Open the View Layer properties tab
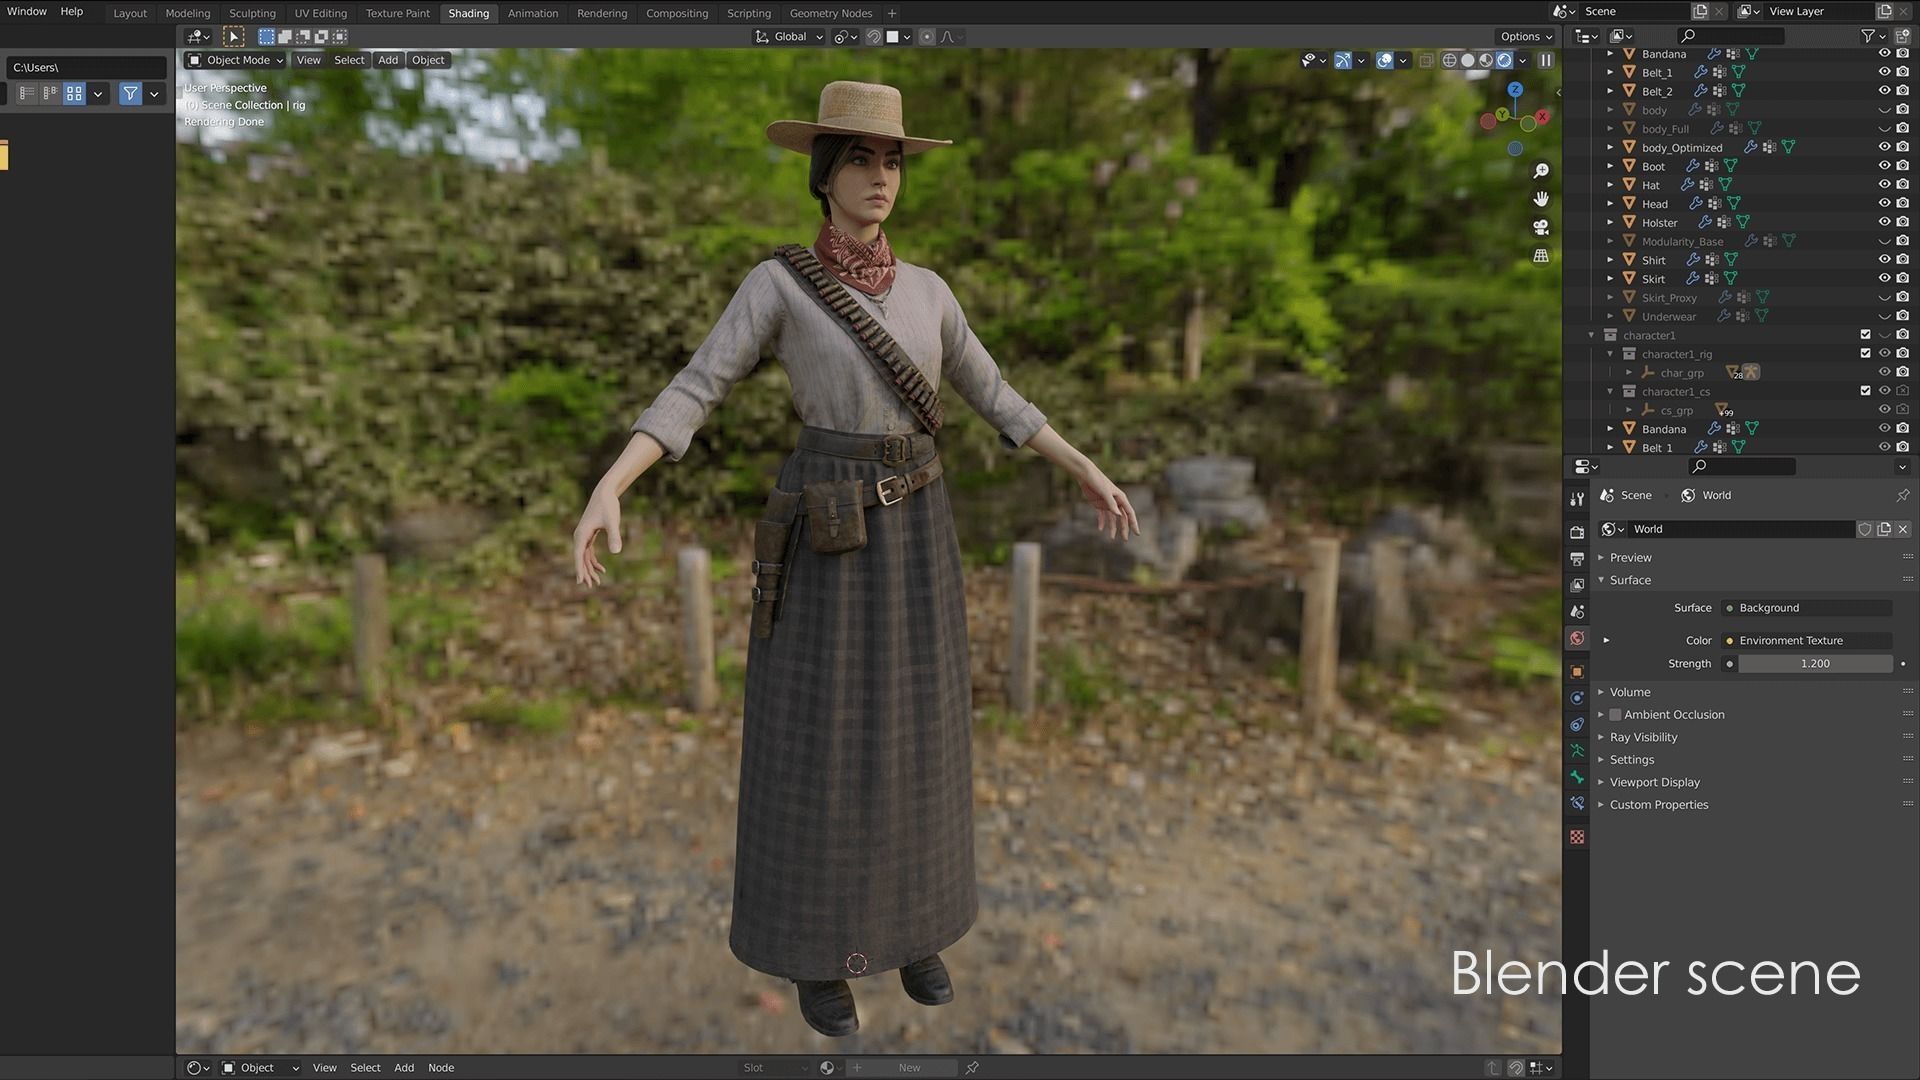 pos(1577,585)
